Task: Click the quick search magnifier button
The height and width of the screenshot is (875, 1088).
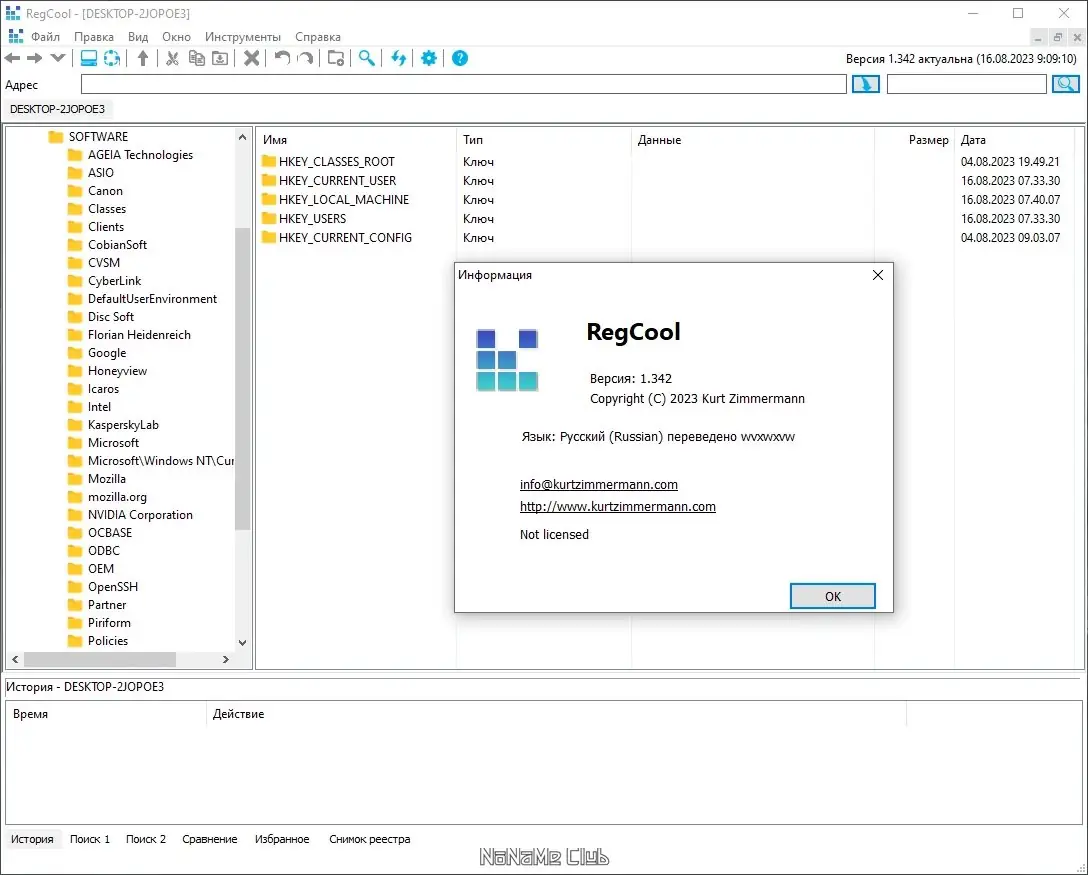Action: pos(1066,85)
